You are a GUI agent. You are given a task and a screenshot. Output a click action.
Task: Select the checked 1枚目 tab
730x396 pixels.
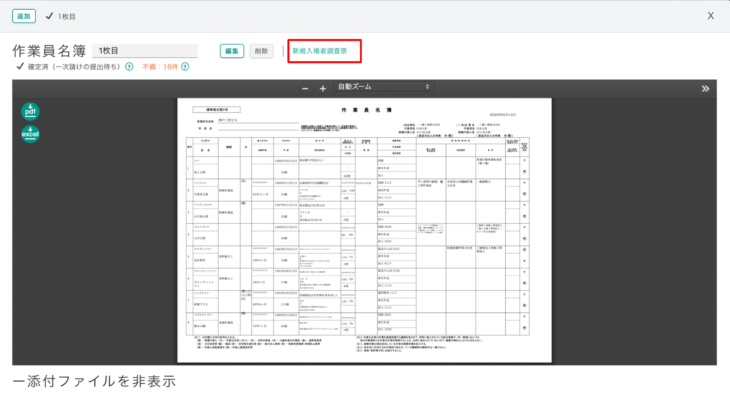coord(61,16)
